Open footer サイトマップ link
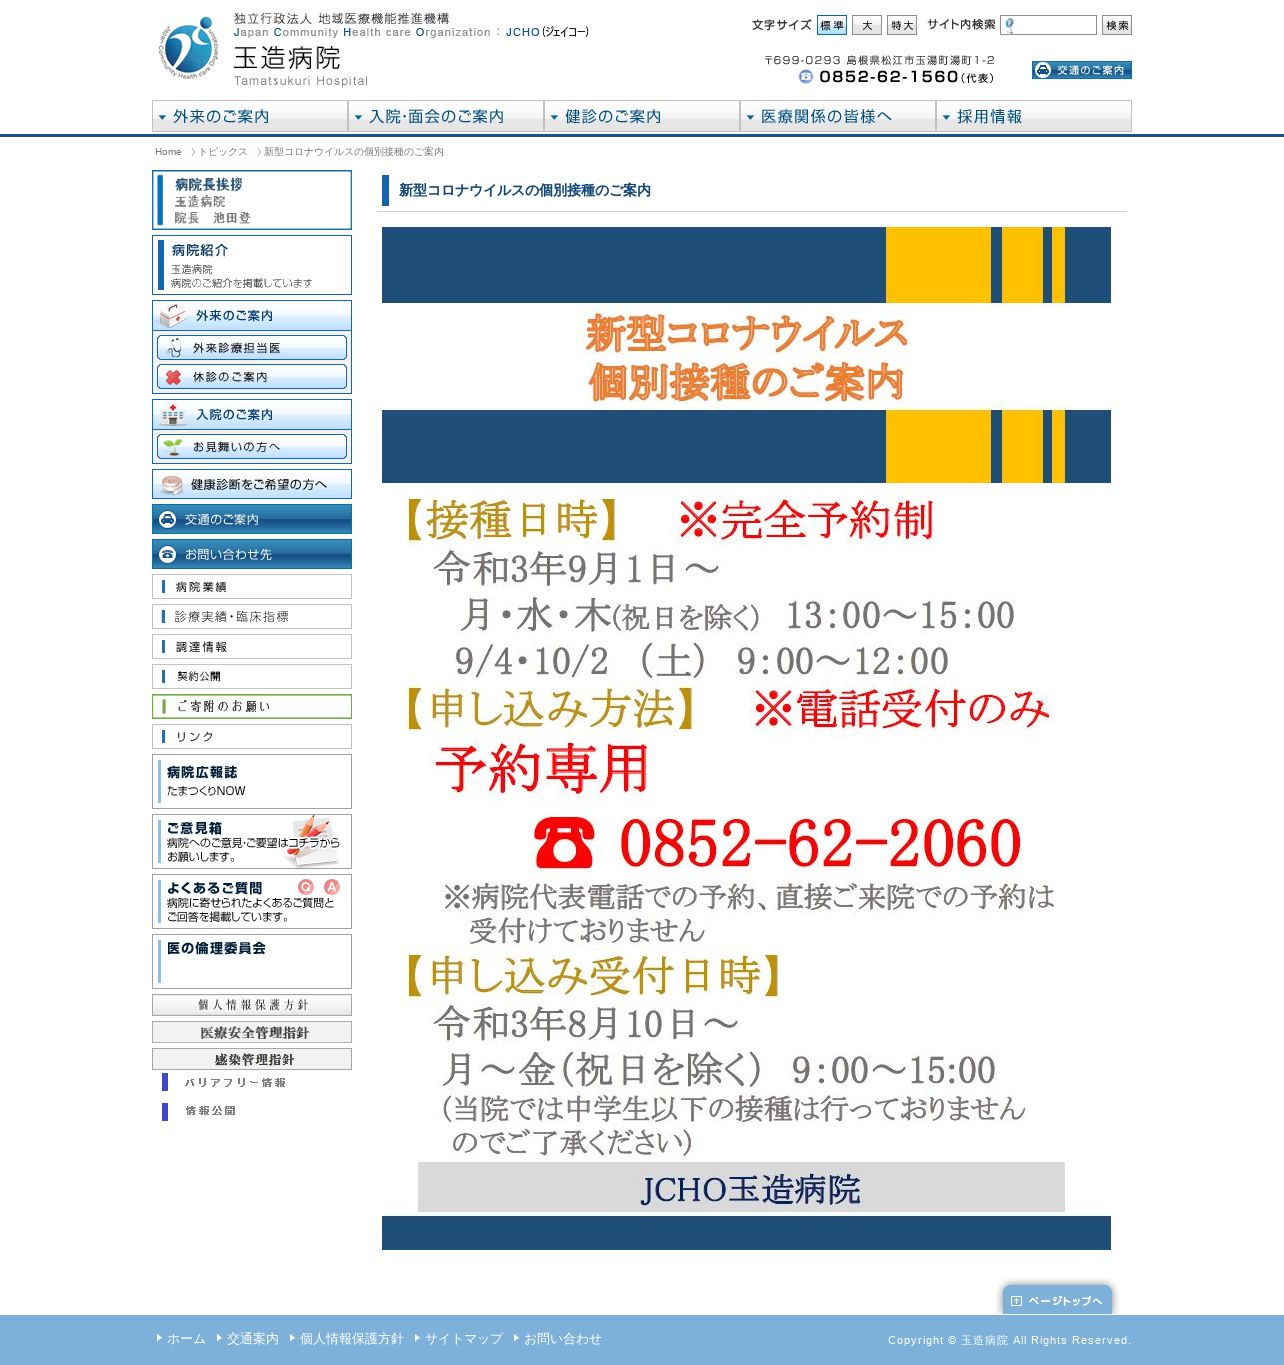This screenshot has width=1284, height=1365. [x=464, y=1339]
